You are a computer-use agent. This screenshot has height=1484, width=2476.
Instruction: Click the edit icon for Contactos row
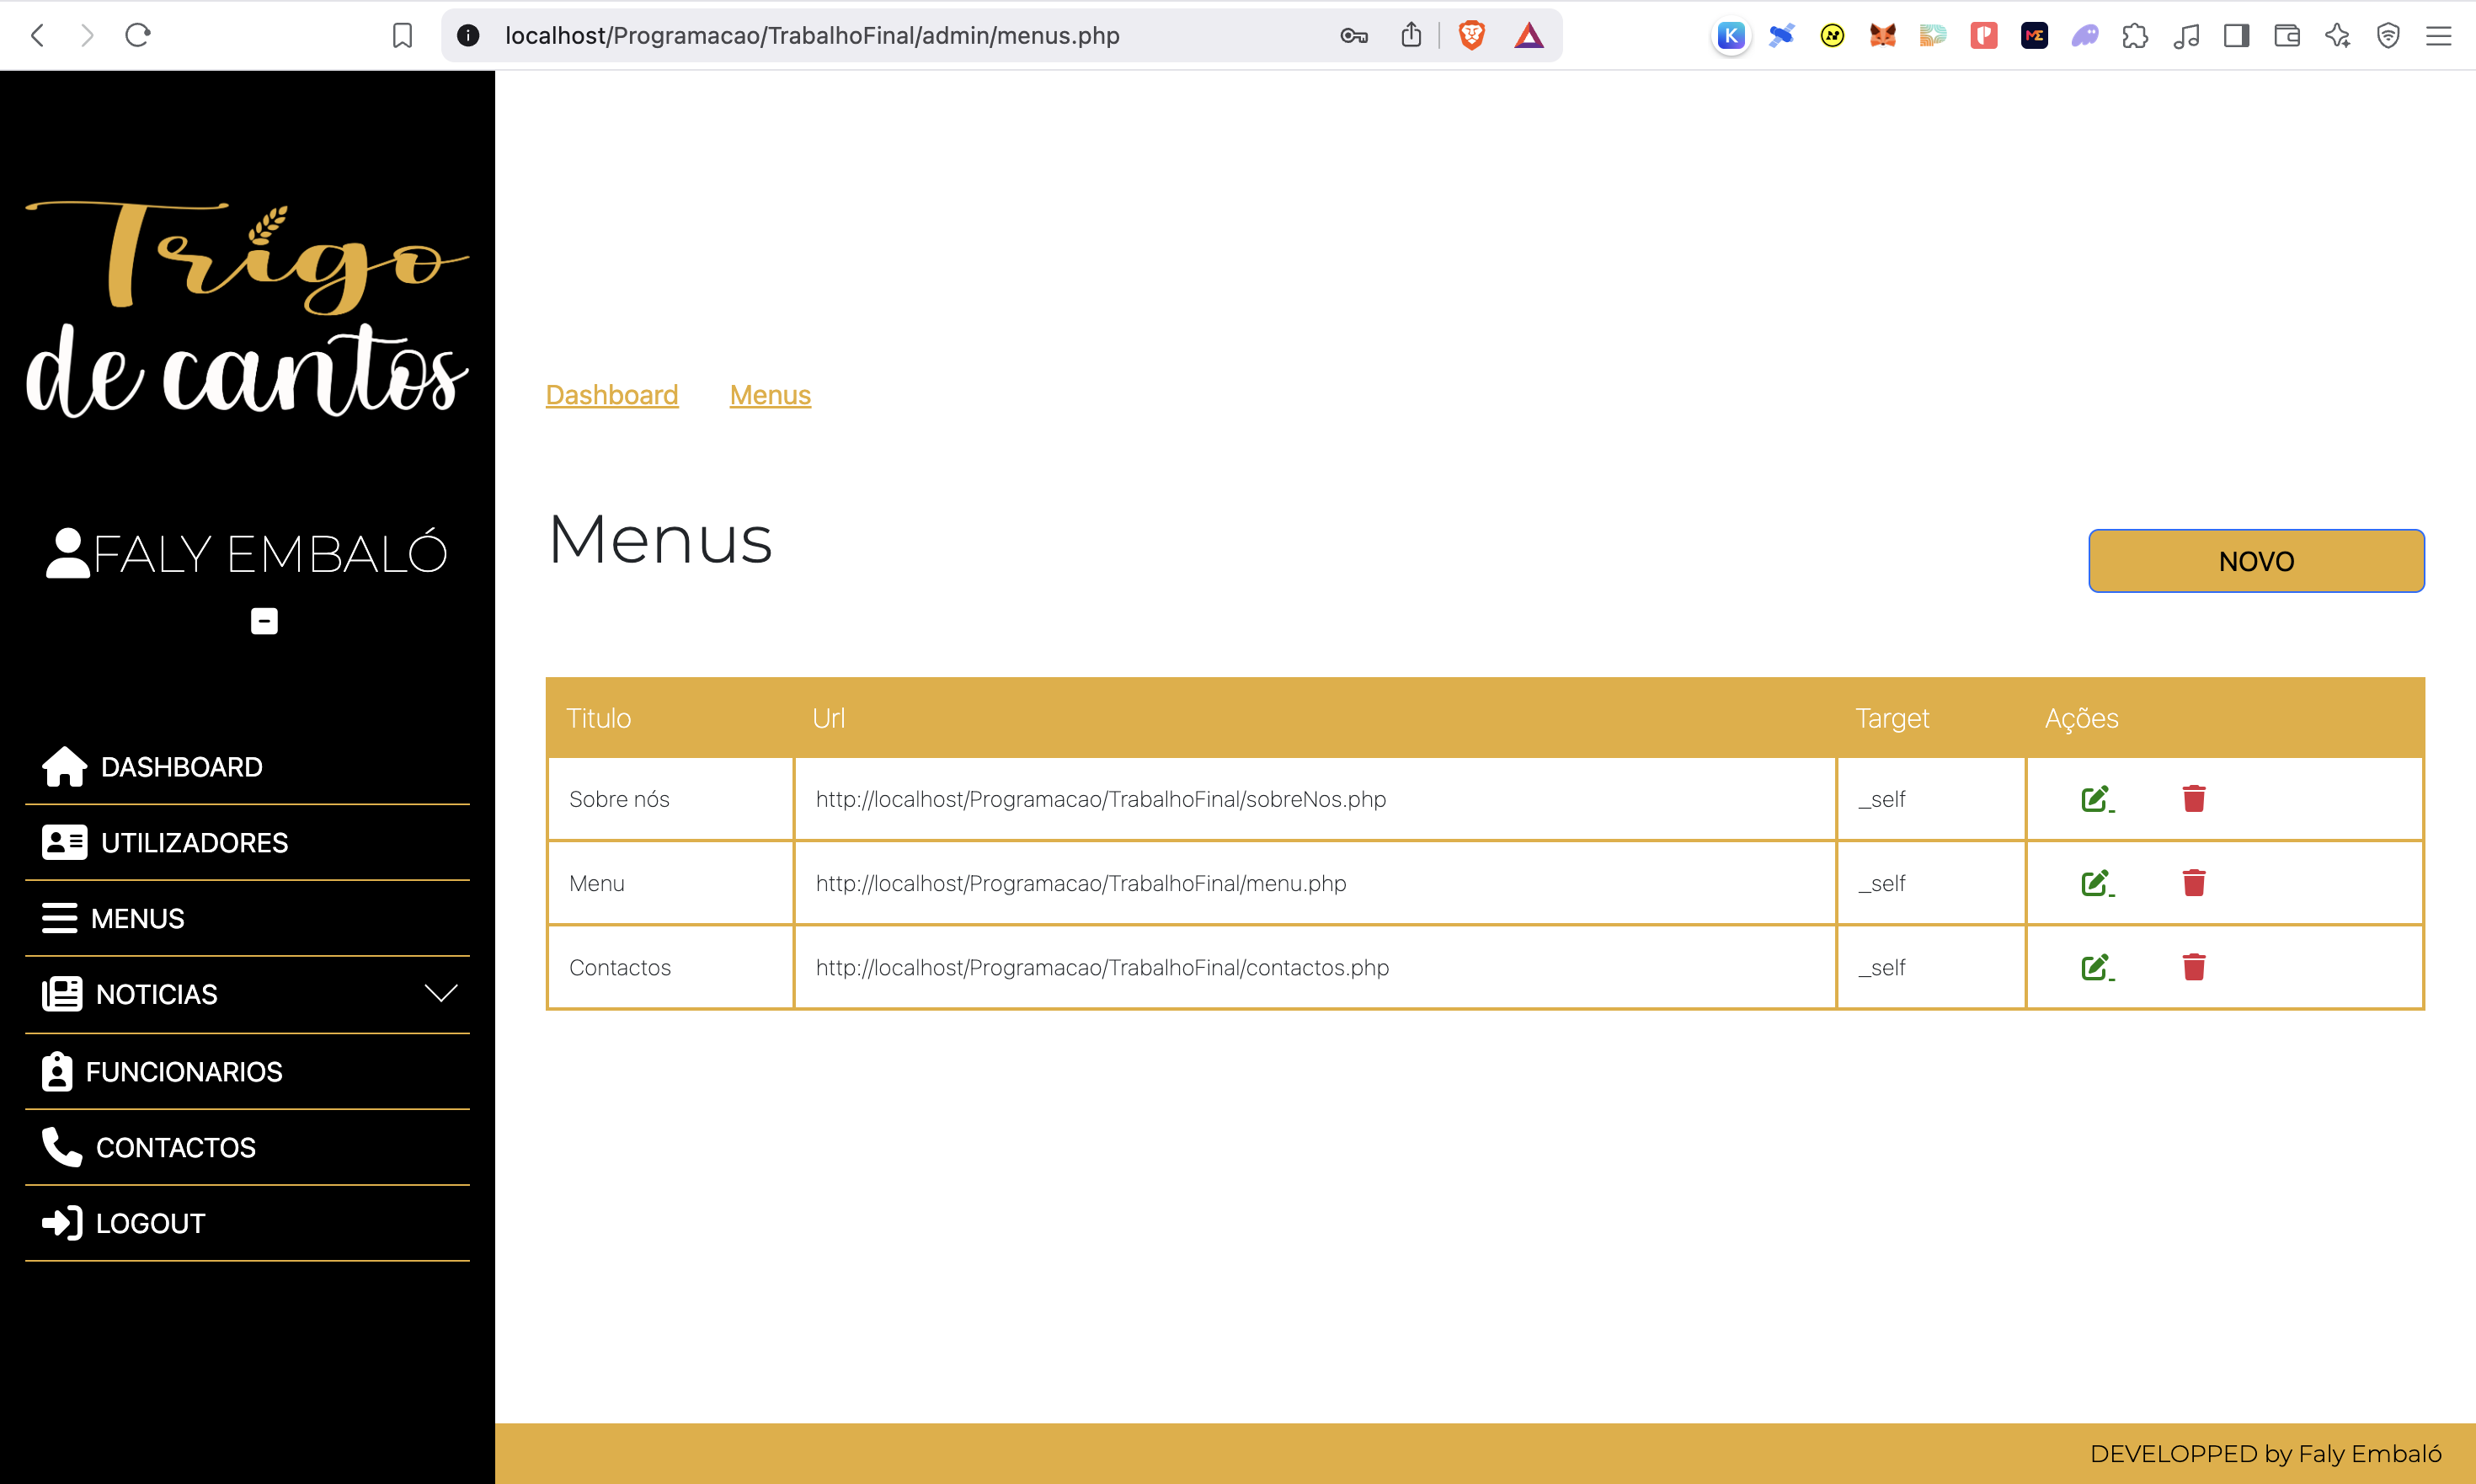coord(2095,967)
